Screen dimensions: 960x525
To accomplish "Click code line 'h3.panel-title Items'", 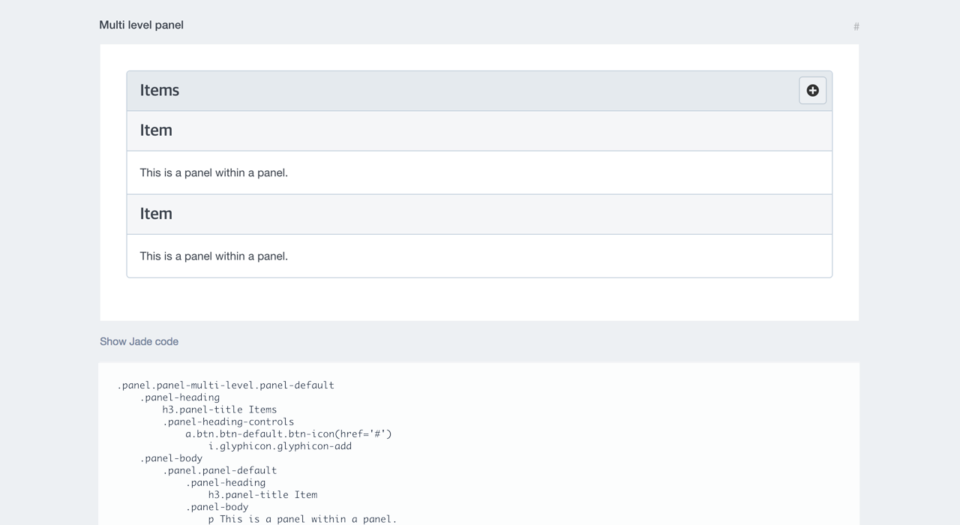I will (x=219, y=409).
